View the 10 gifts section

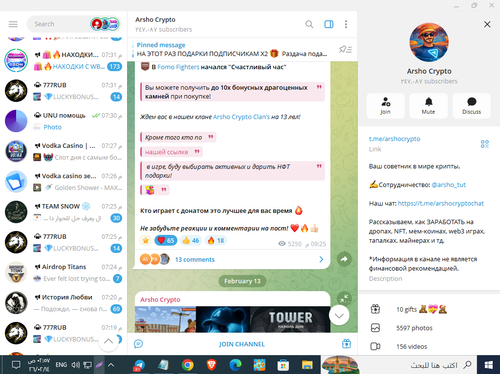point(429,309)
